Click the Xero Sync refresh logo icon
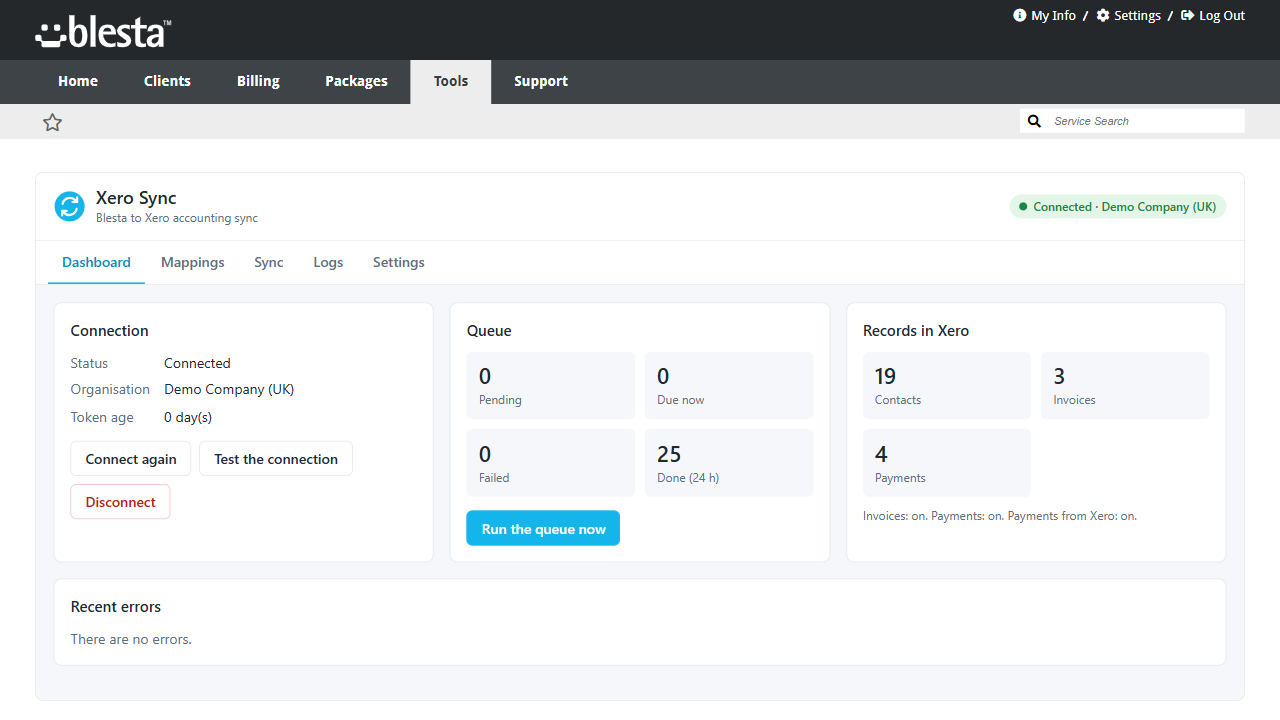This screenshot has height=720, width=1280. point(70,207)
